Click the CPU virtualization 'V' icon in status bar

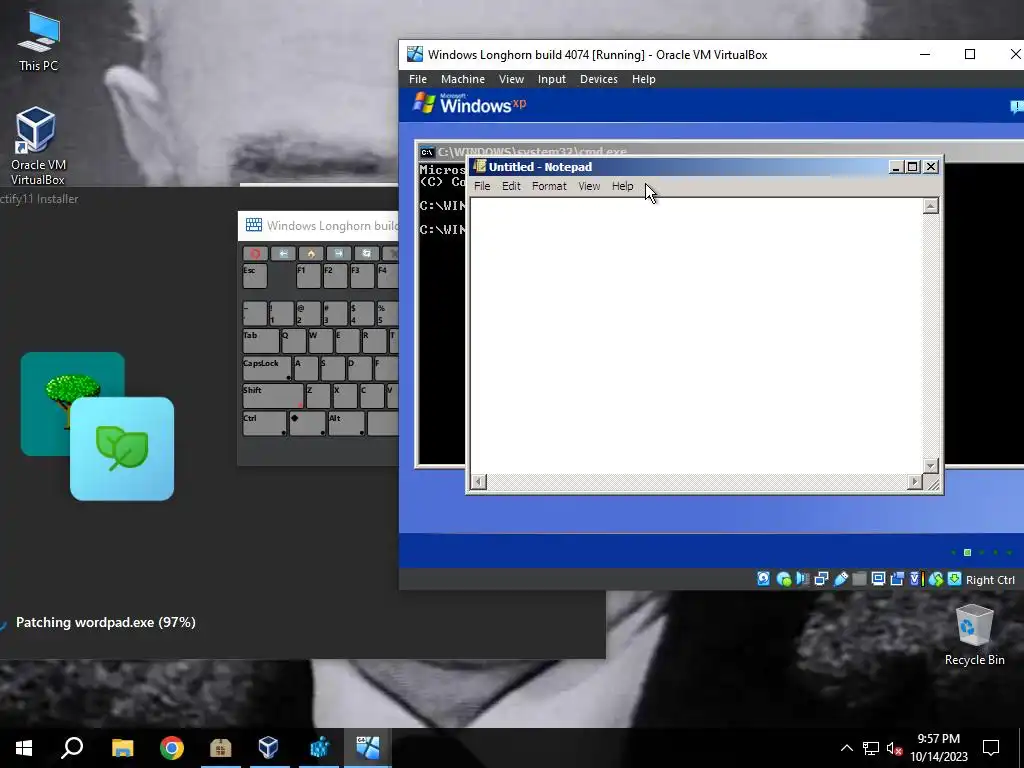tap(915, 579)
